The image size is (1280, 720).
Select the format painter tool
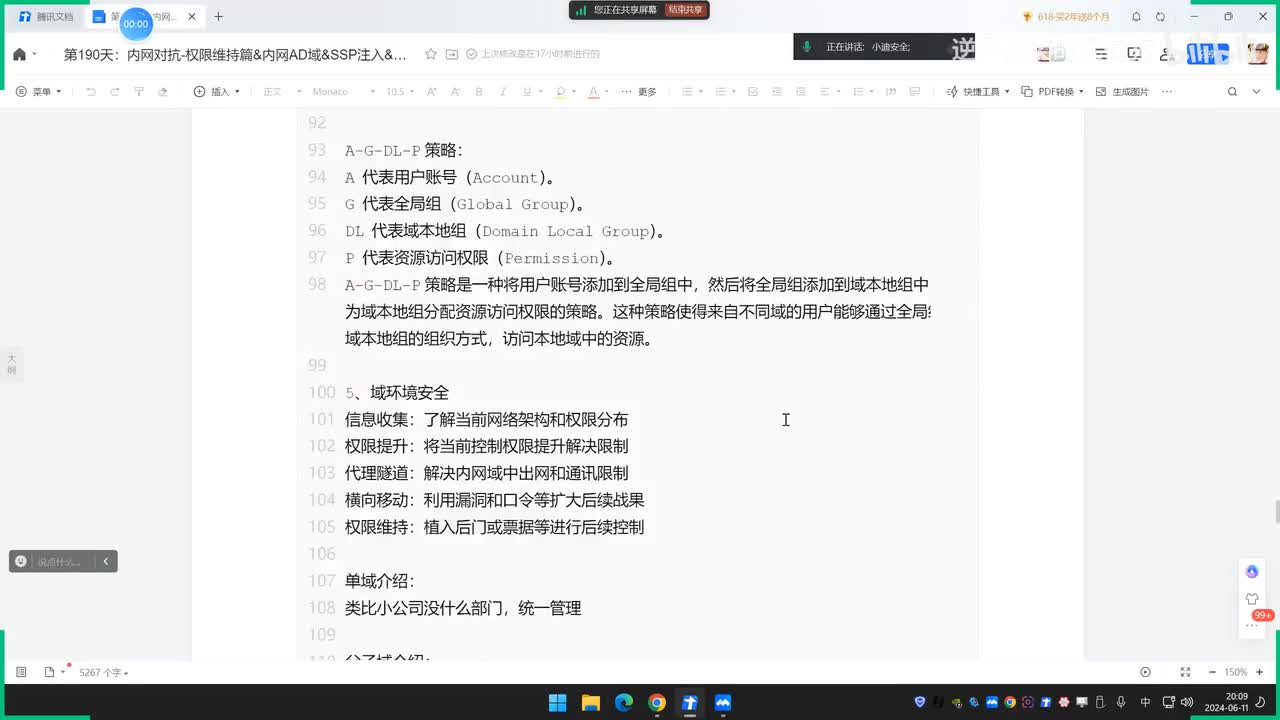[139, 91]
